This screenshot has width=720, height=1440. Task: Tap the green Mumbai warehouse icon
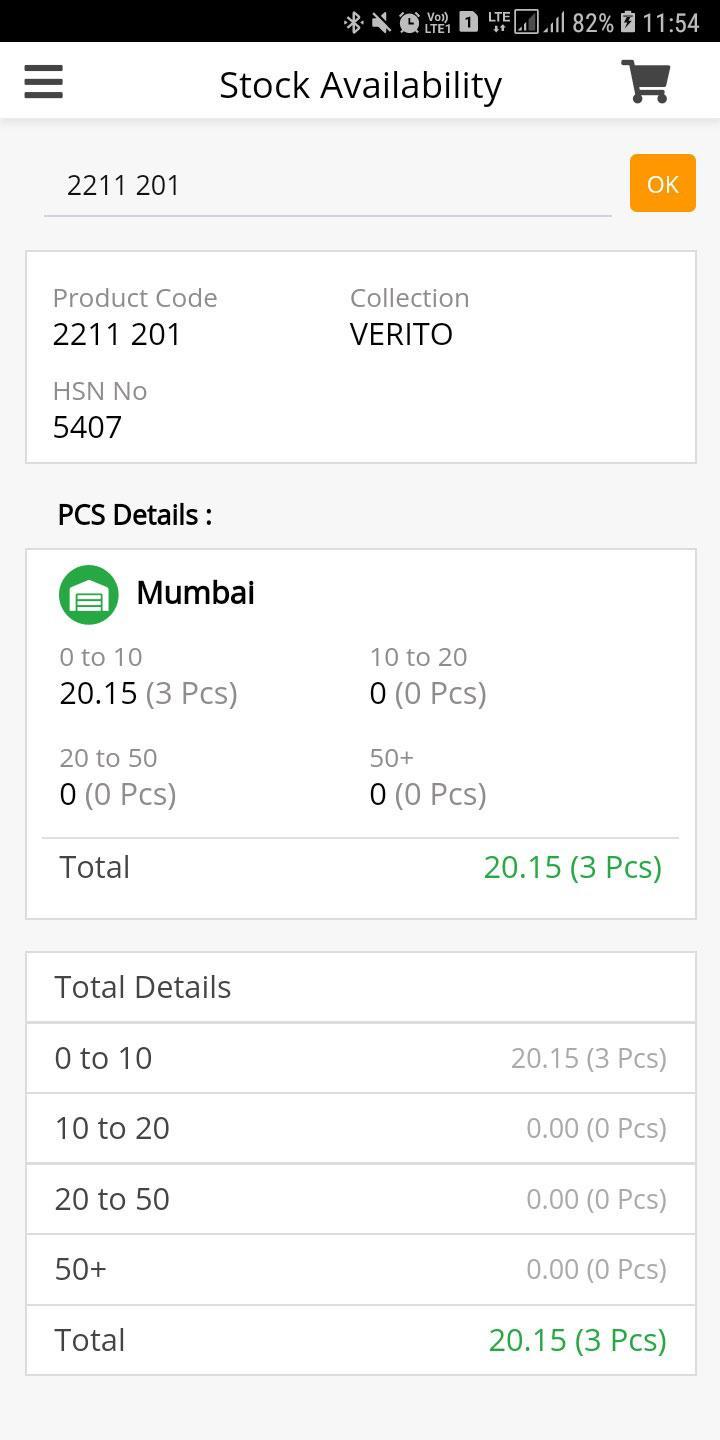89,595
